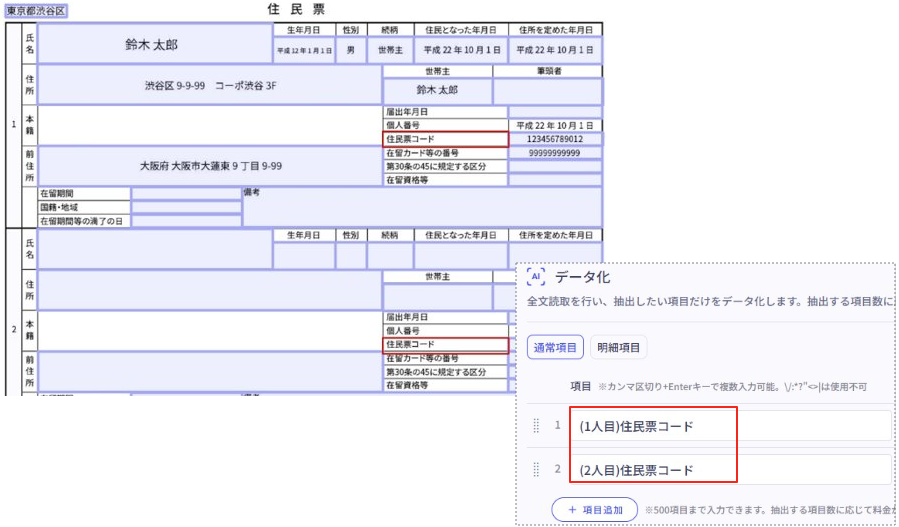
Task: Click the AI icon beside データ化 heading
Action: click(536, 277)
